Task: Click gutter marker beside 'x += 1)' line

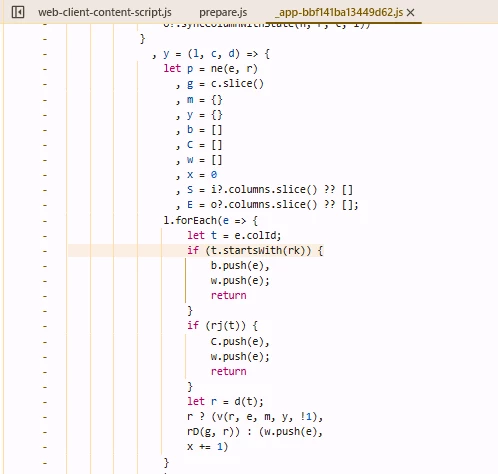Action: (x=45, y=448)
